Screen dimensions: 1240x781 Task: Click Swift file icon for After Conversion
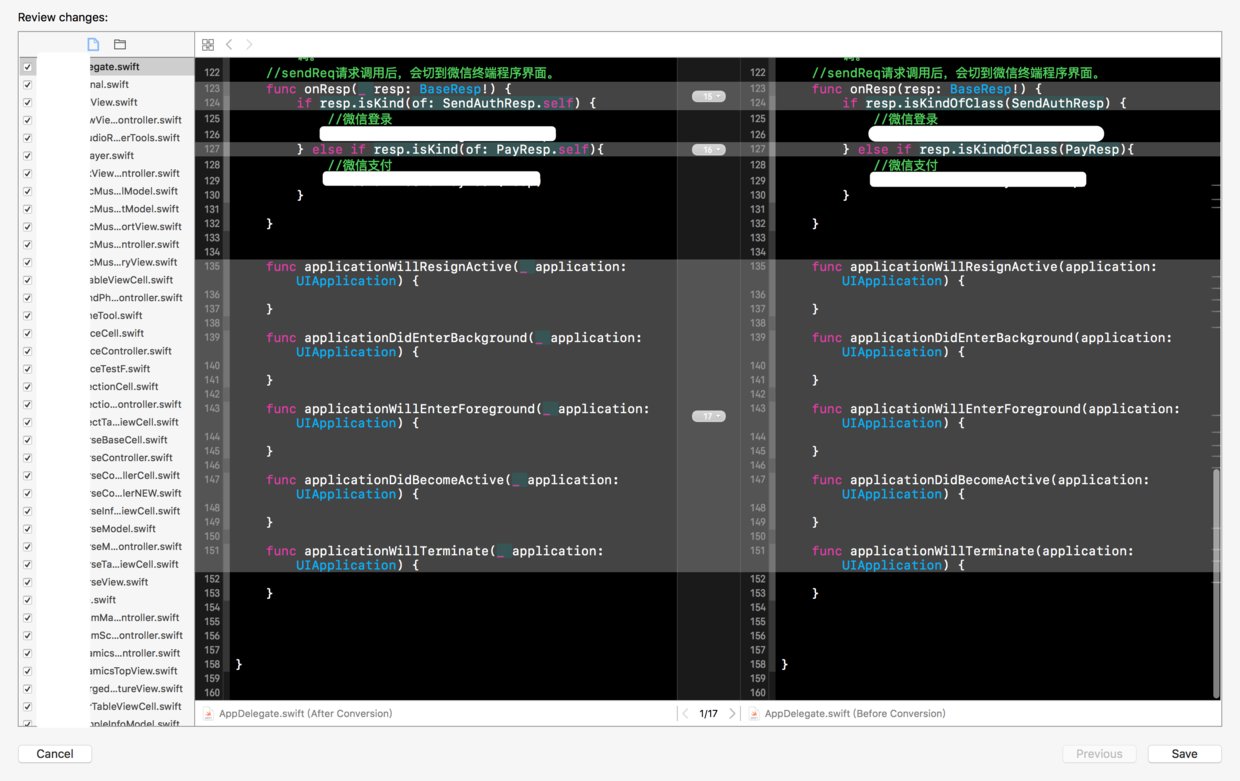[208, 713]
